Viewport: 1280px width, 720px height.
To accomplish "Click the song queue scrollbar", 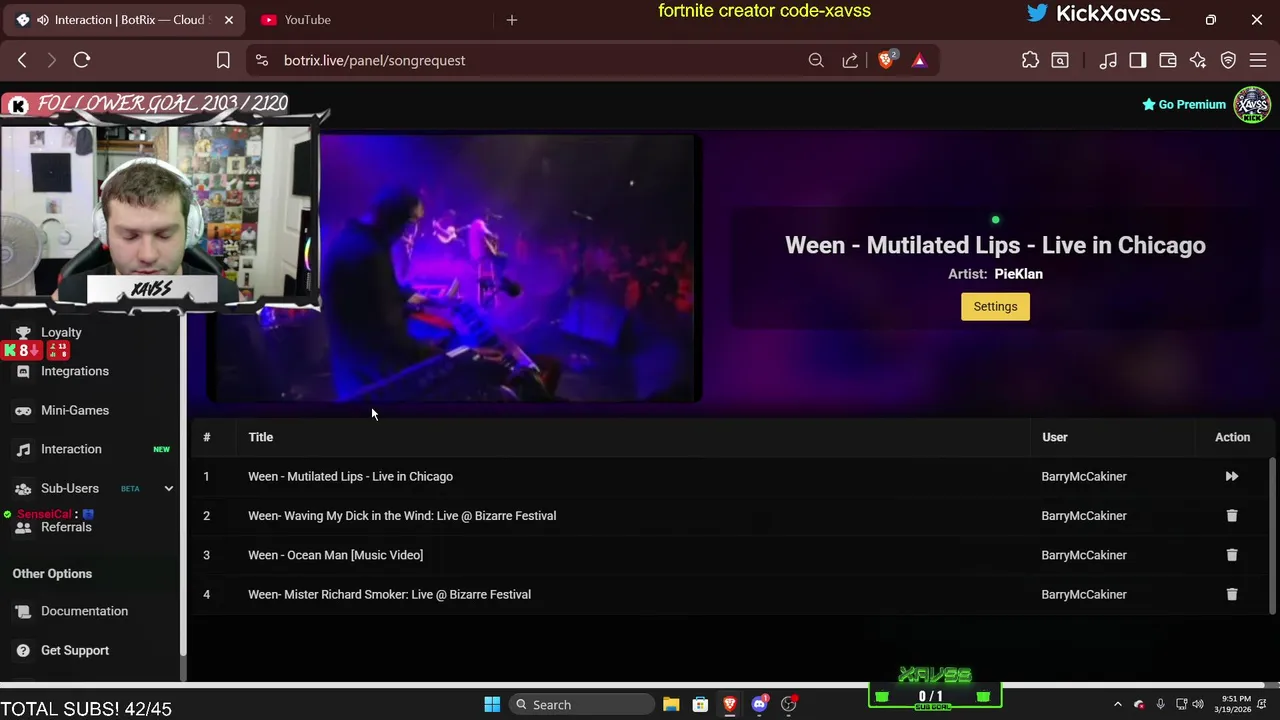I will [x=1273, y=535].
